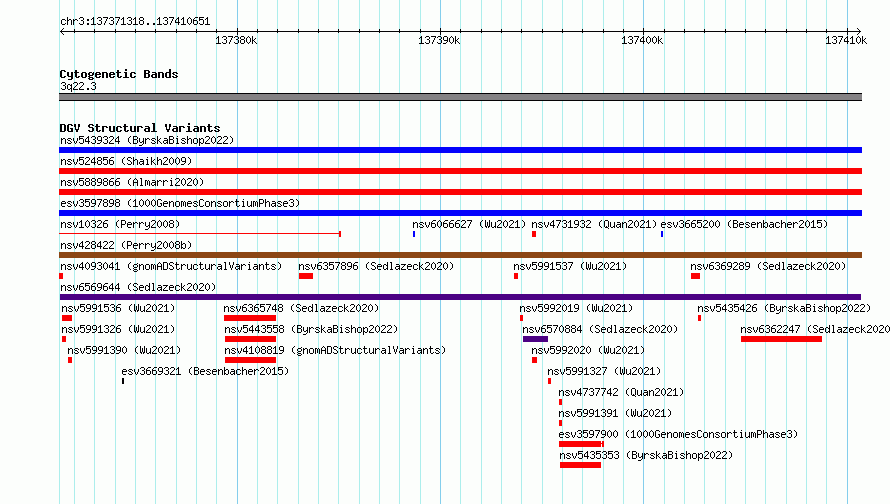
Task: Open nsv5435426 (ByrskaBishop2022) variant label
Action: tap(784, 308)
